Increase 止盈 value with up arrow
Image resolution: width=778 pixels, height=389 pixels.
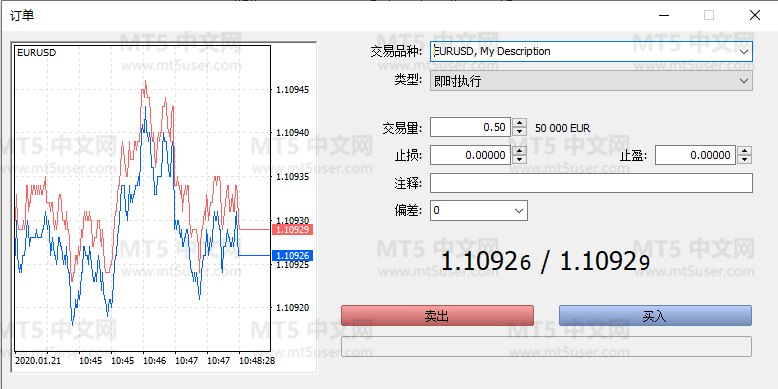(x=744, y=151)
